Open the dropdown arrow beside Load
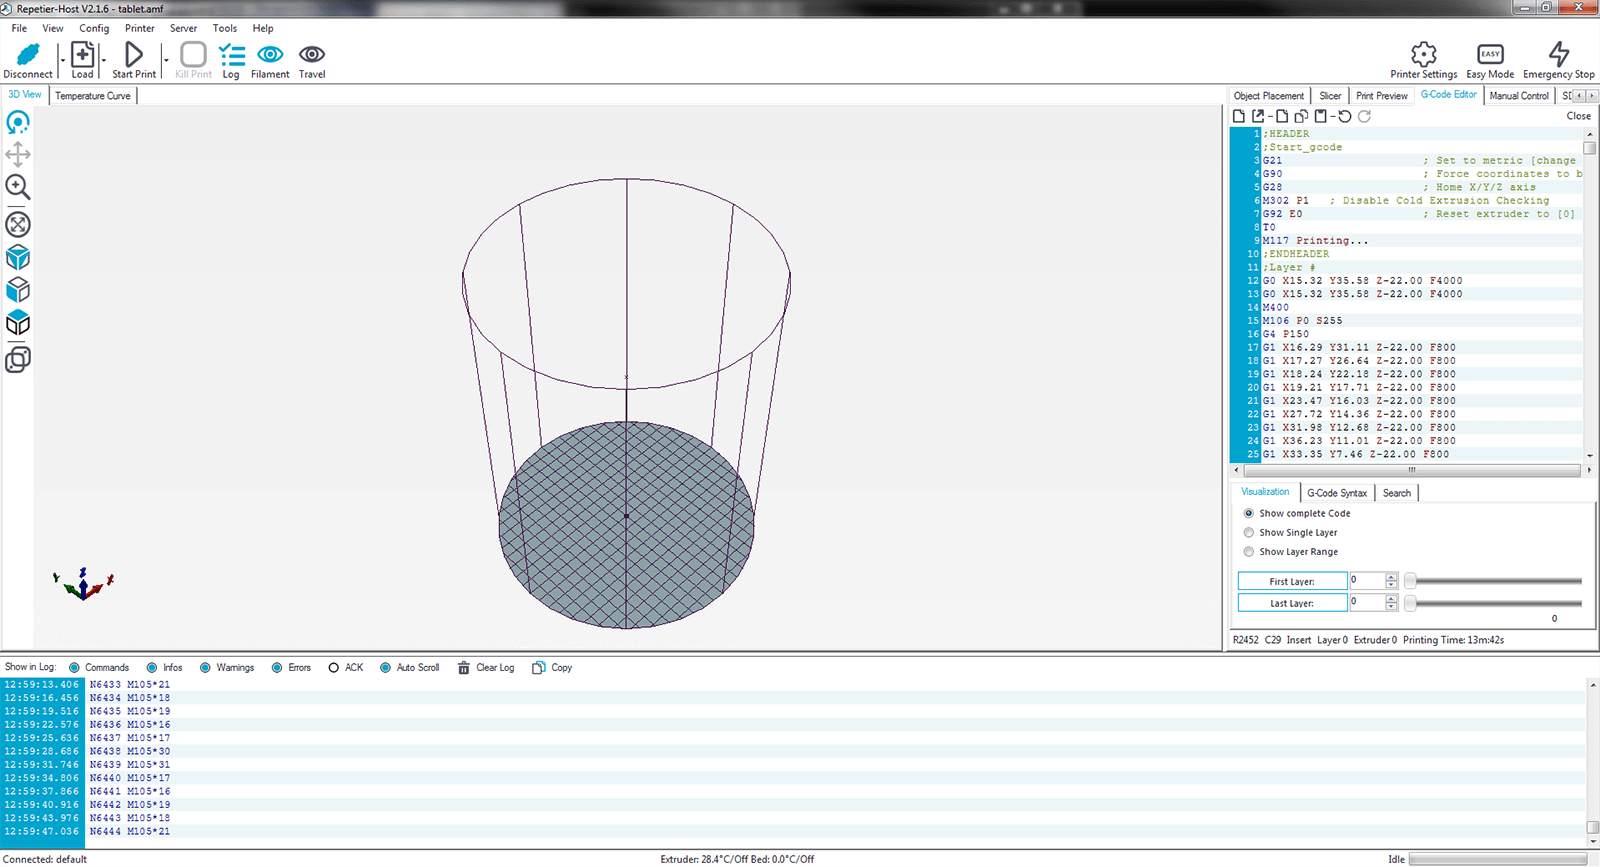 (103, 60)
